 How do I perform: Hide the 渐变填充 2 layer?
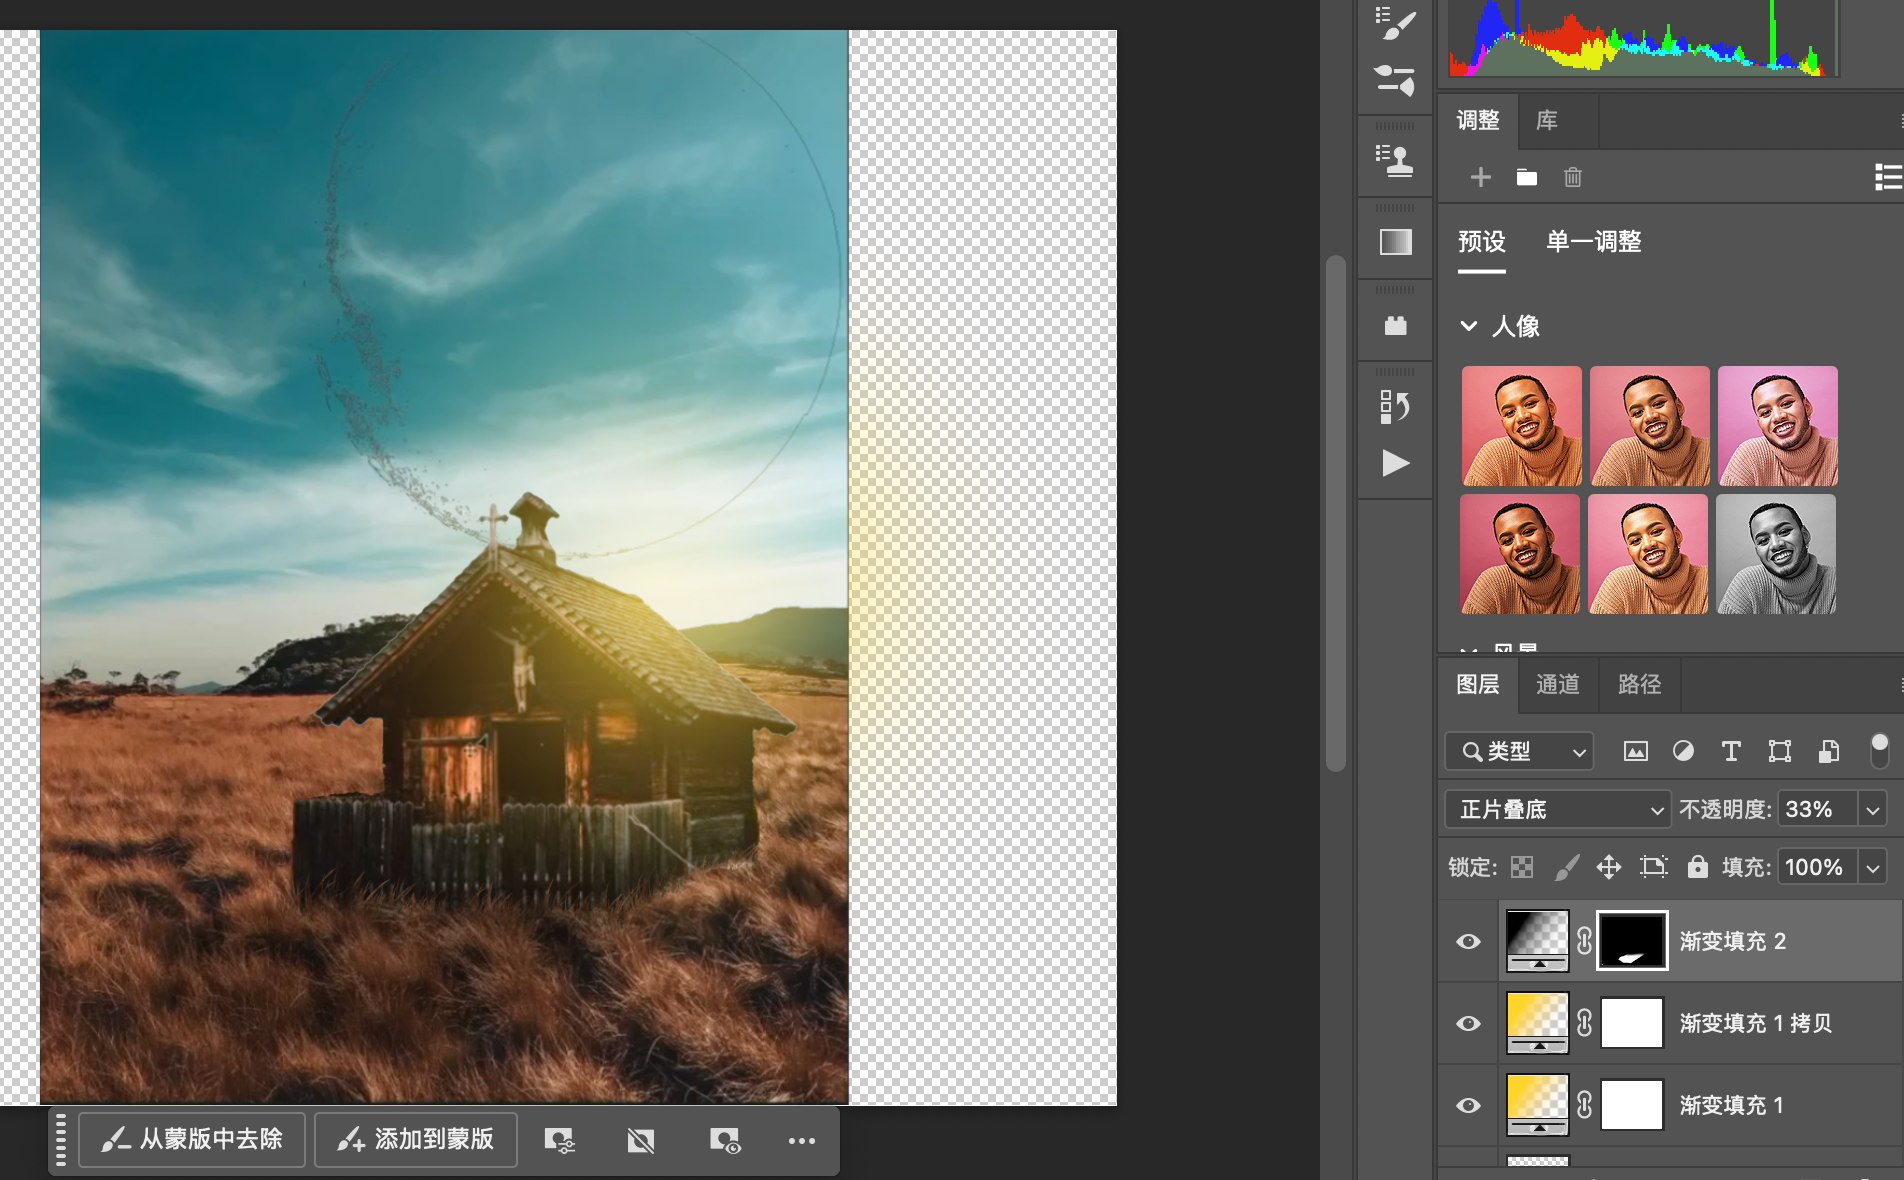1468,941
